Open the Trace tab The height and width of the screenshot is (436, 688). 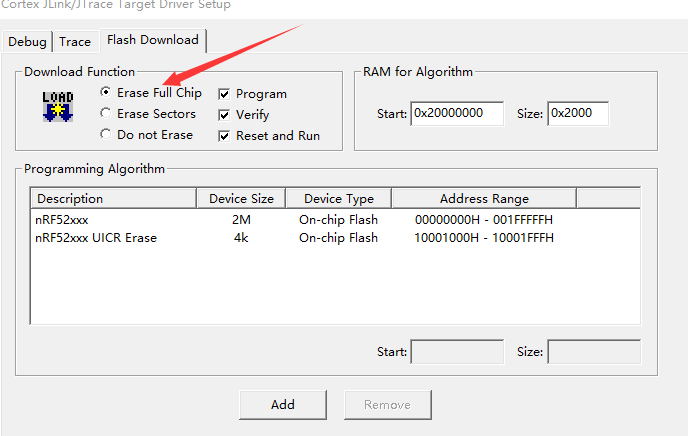(x=75, y=42)
